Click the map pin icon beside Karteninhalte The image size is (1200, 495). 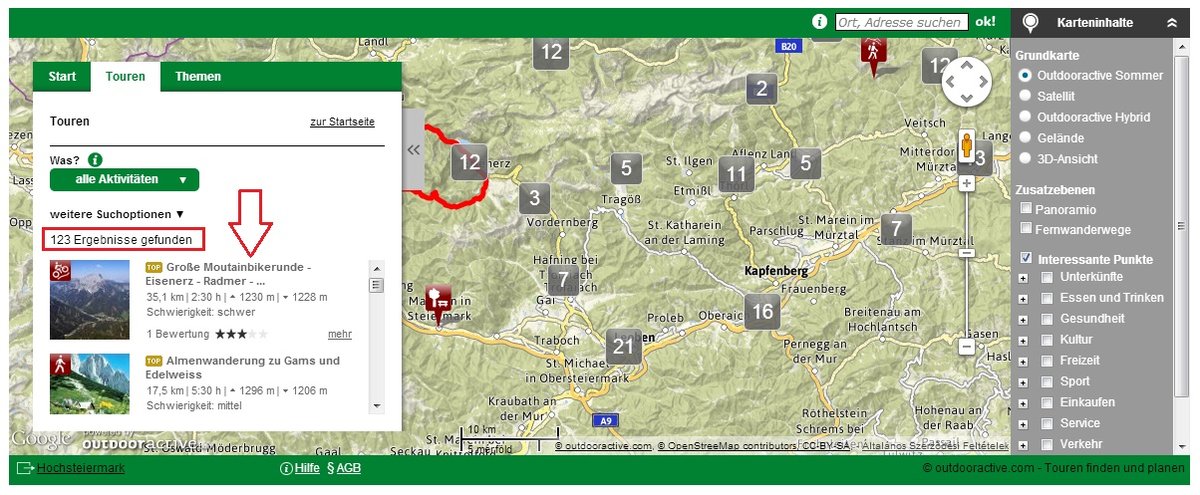click(x=1031, y=22)
